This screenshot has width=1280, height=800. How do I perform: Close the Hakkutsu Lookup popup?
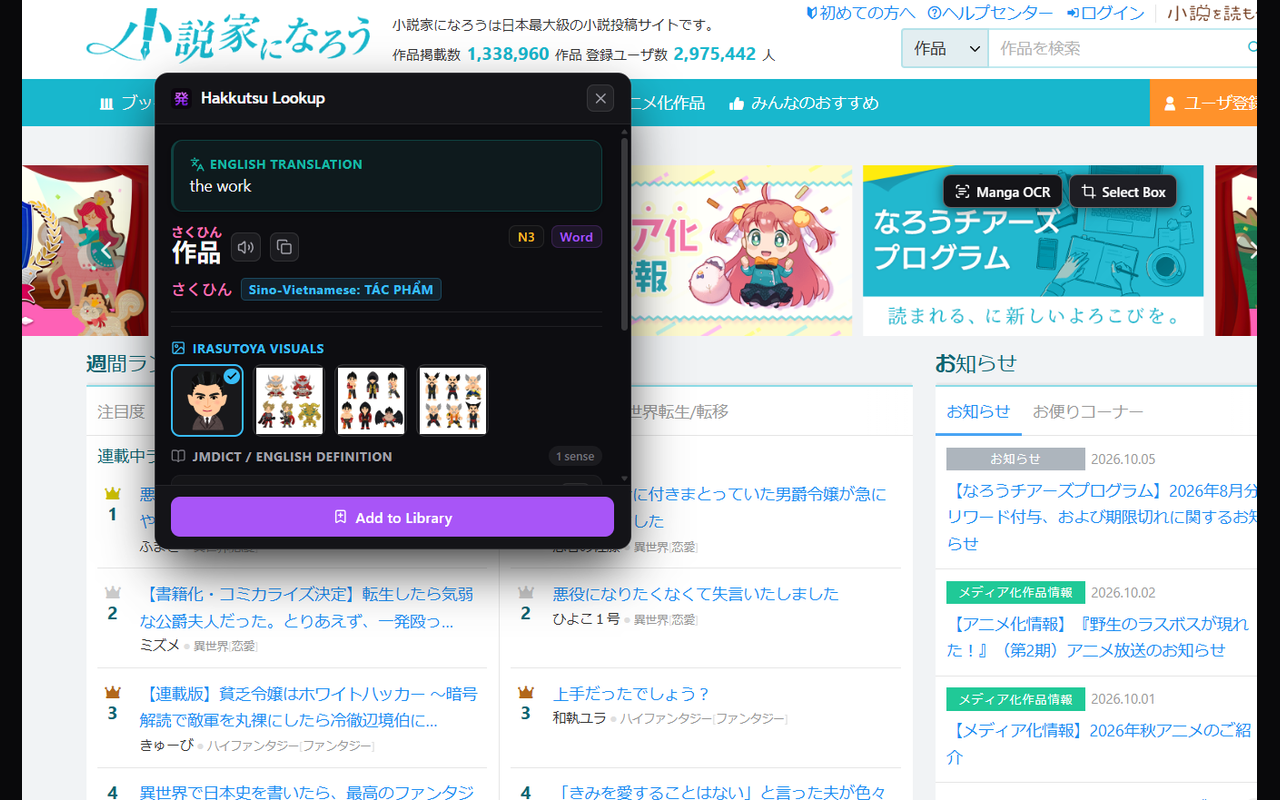pyautogui.click(x=600, y=98)
